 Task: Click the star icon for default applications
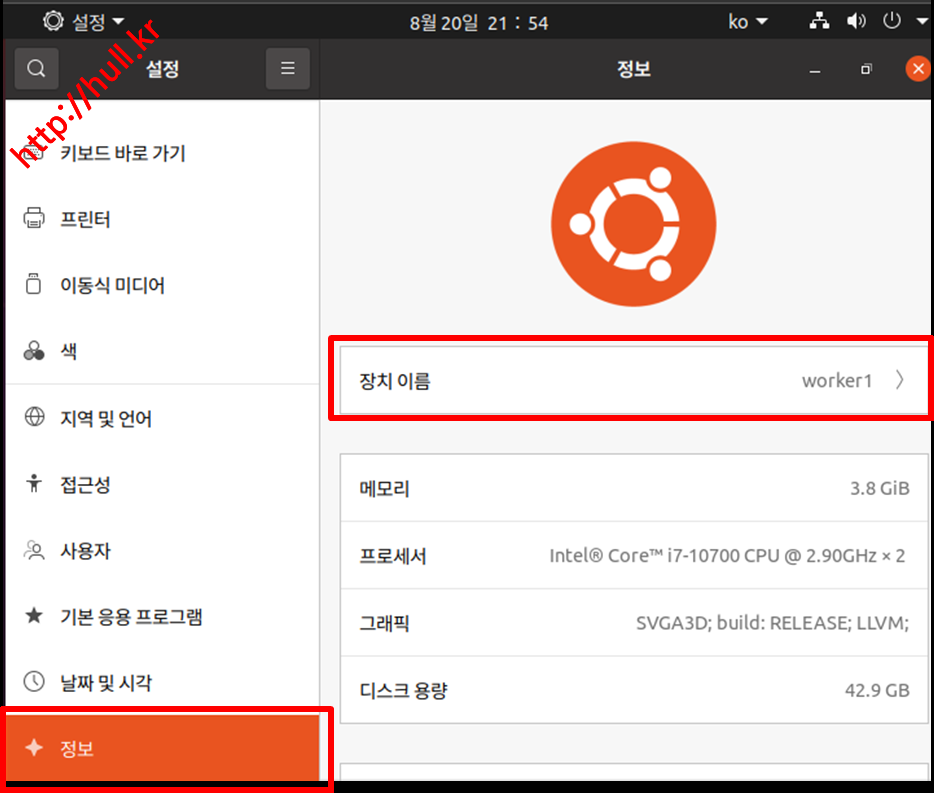click(x=34, y=615)
